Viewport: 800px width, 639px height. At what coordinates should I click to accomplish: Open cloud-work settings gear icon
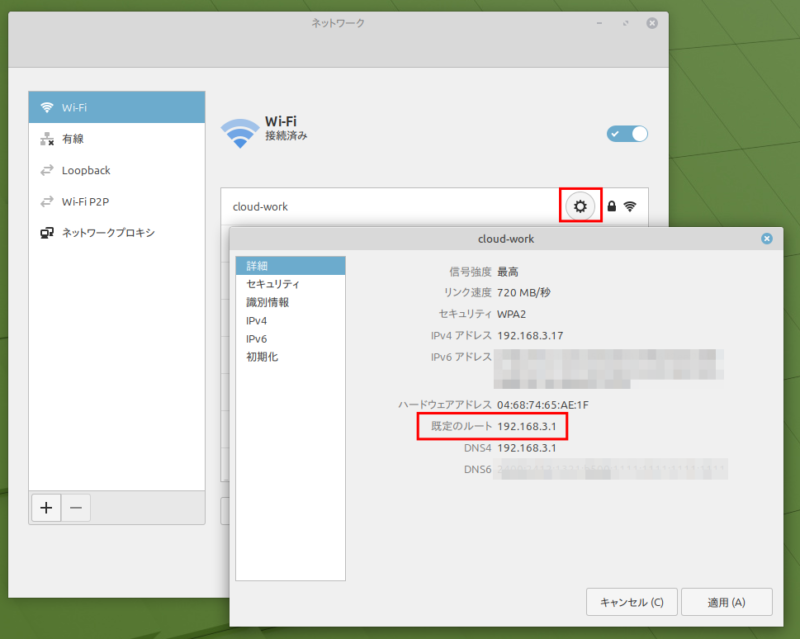click(580, 206)
